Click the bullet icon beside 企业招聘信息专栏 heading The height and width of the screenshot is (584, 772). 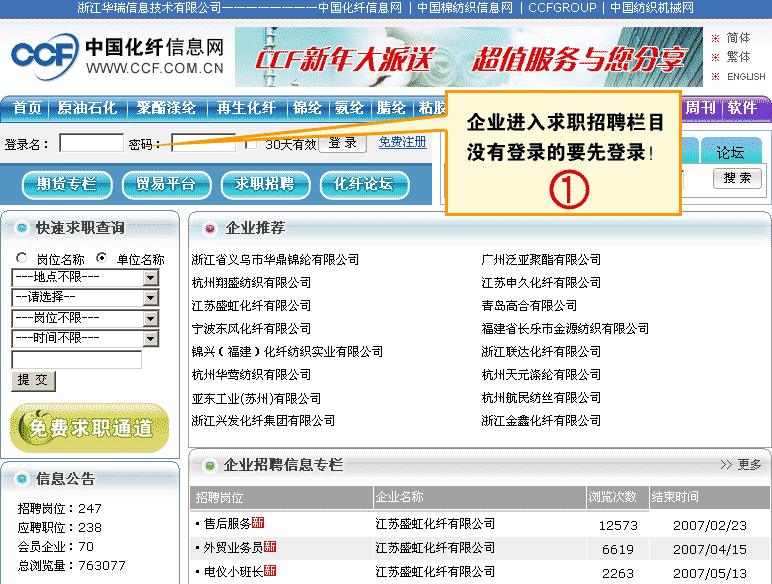tap(209, 465)
